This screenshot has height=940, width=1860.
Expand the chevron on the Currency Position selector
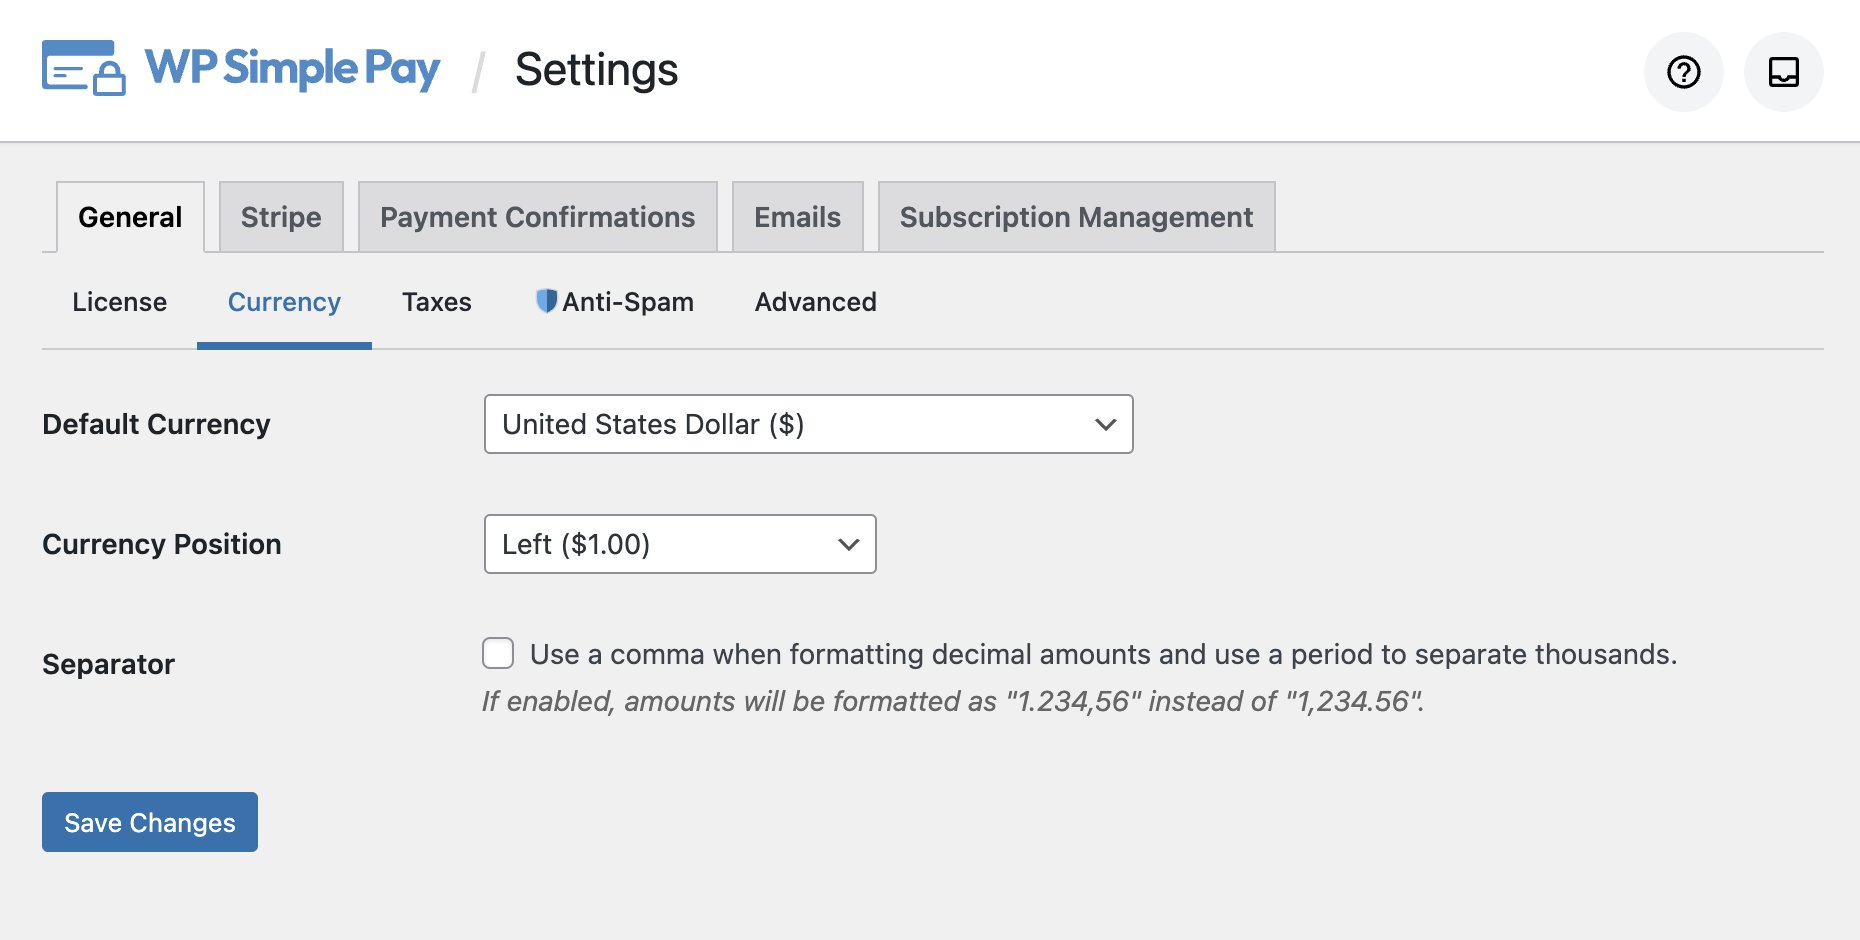[848, 544]
